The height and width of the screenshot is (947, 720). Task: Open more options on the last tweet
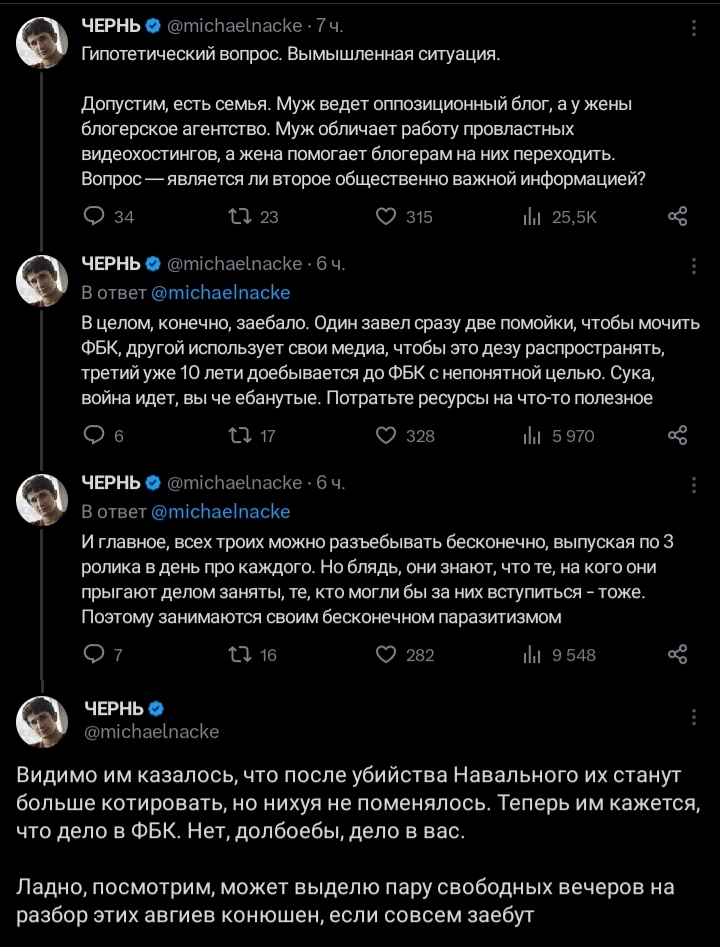(694, 718)
